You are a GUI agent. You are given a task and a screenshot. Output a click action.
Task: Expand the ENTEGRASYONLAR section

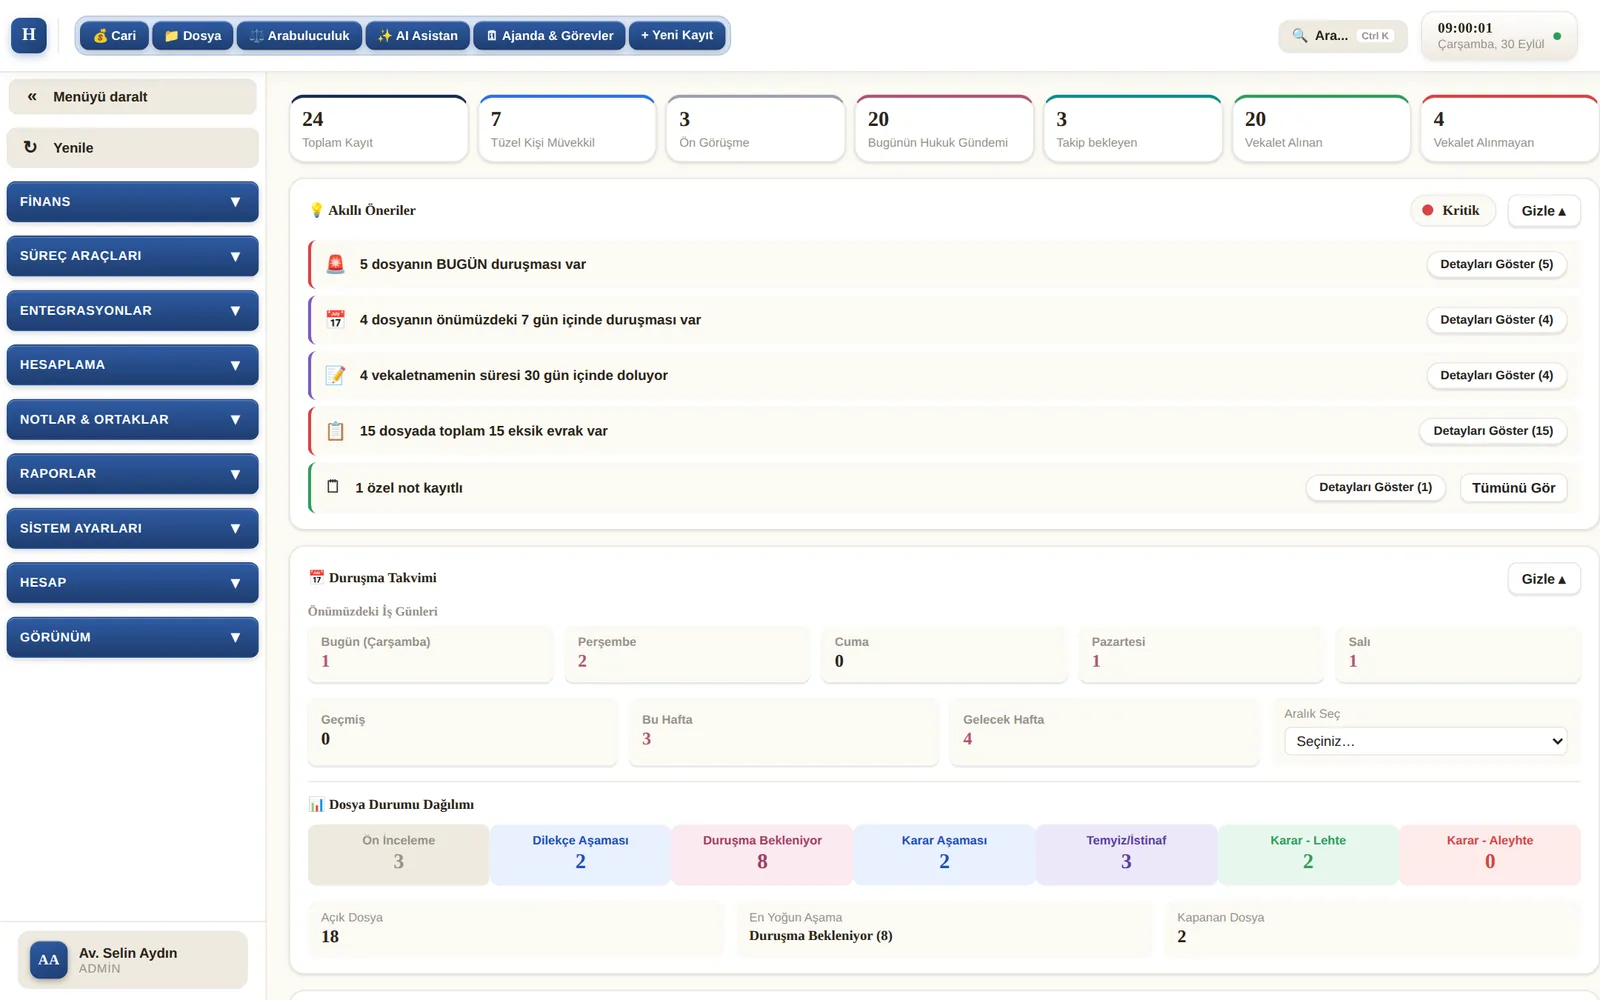click(x=132, y=310)
